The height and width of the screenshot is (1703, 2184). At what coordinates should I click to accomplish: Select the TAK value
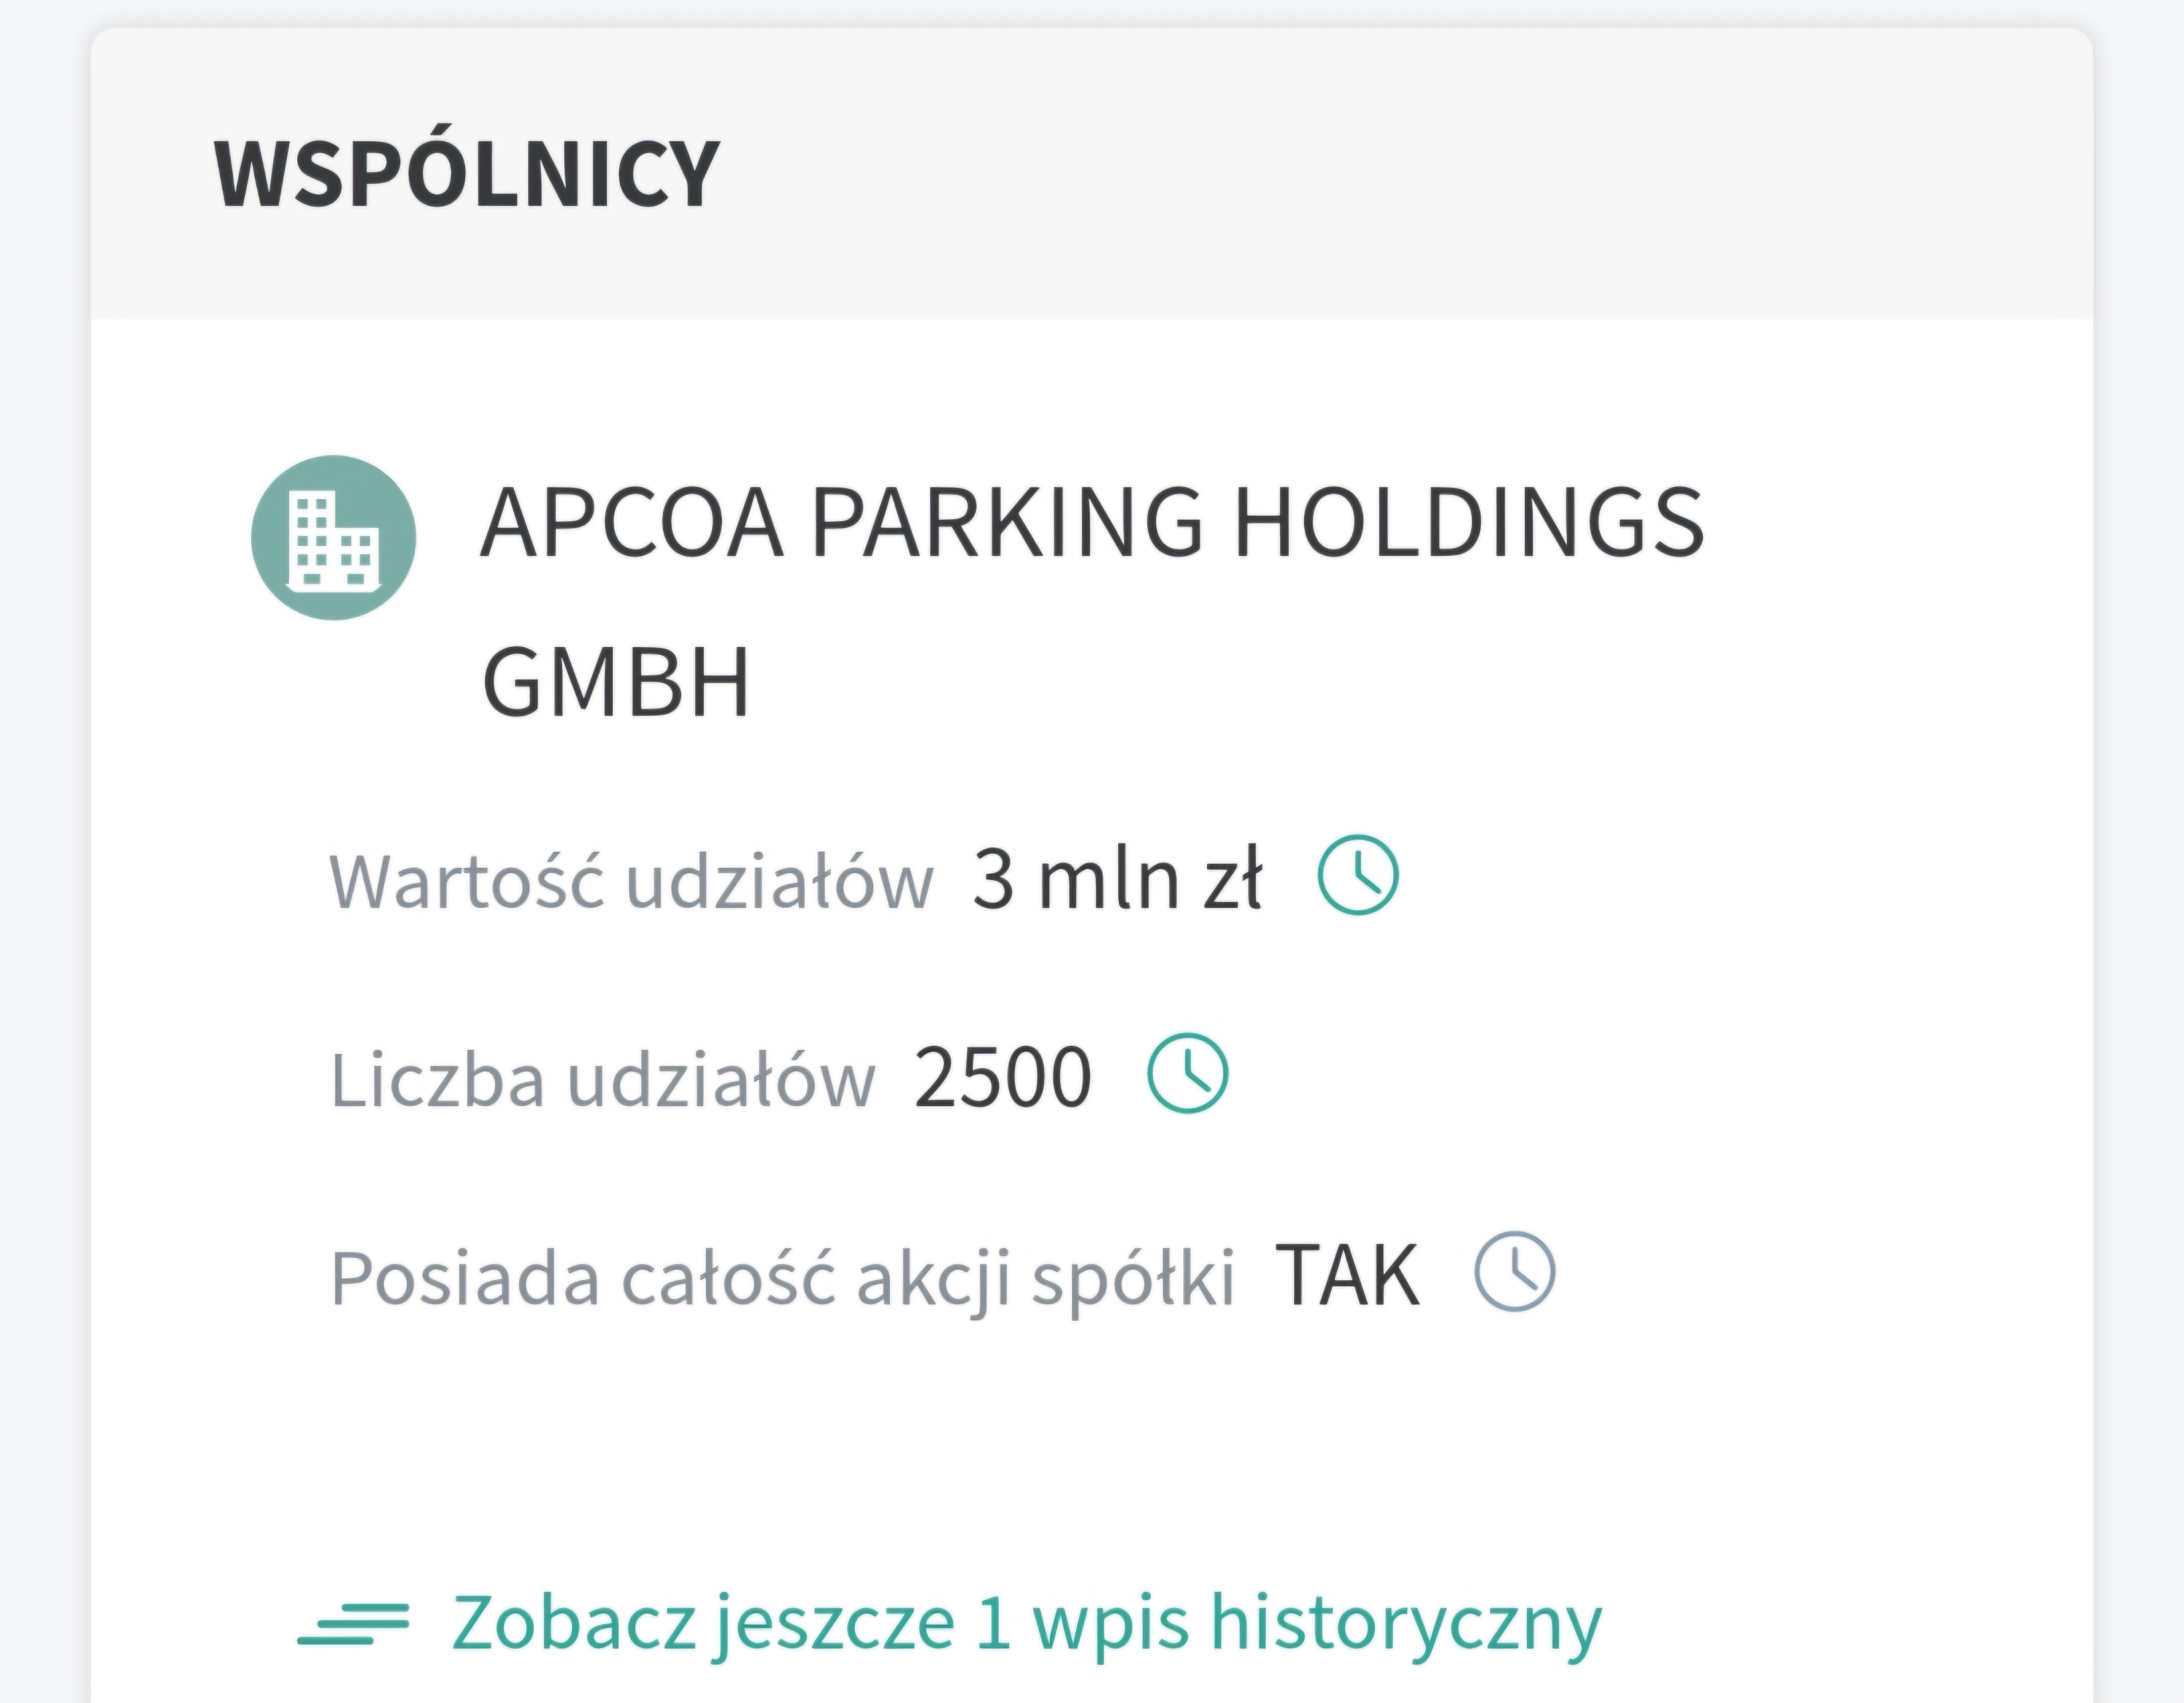pyautogui.click(x=1347, y=1274)
